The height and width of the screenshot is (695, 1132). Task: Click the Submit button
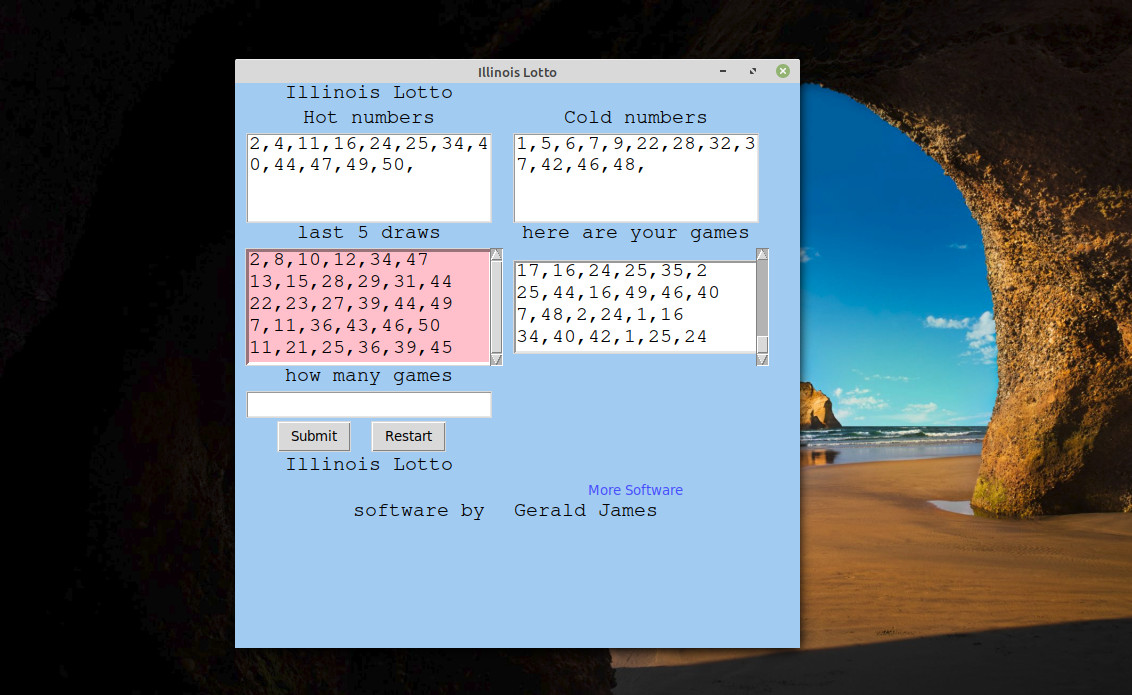click(x=314, y=436)
